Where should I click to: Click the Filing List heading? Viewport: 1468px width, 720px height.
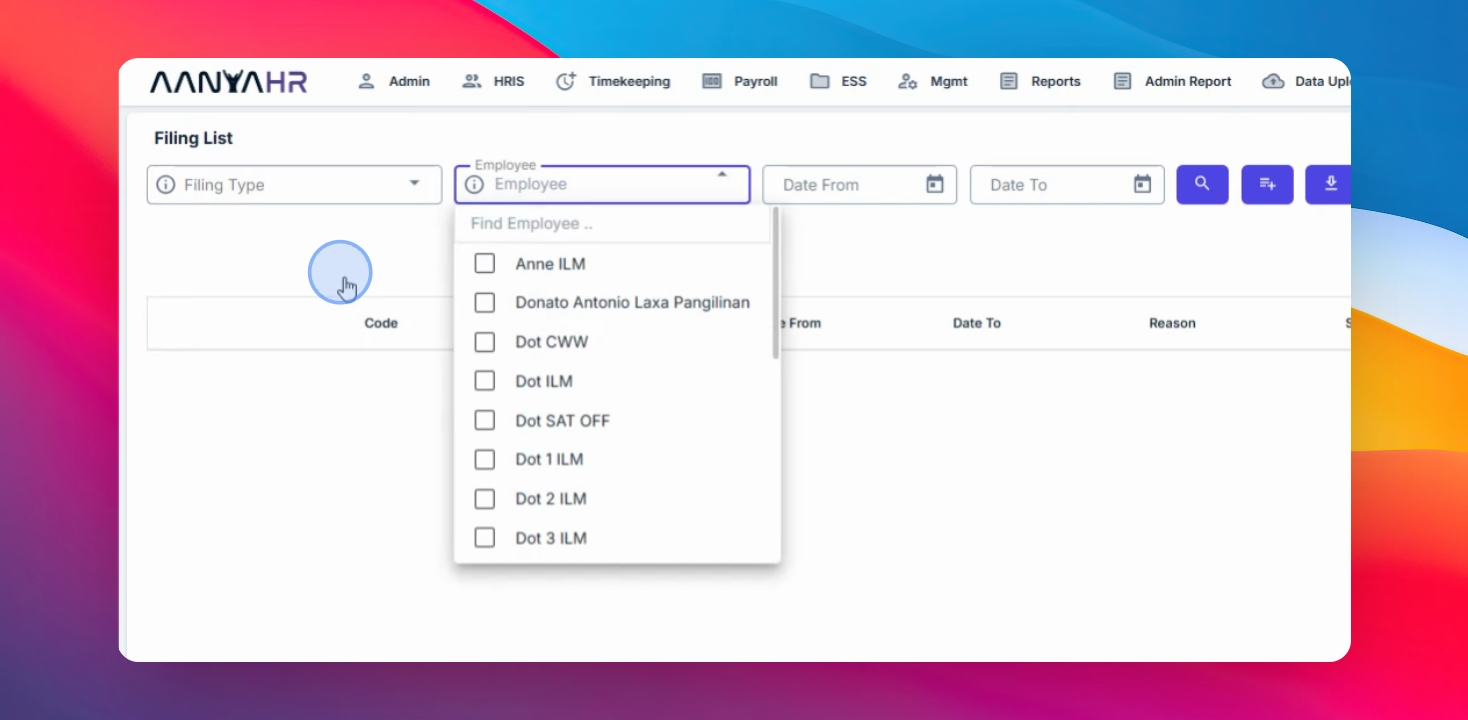click(x=194, y=138)
